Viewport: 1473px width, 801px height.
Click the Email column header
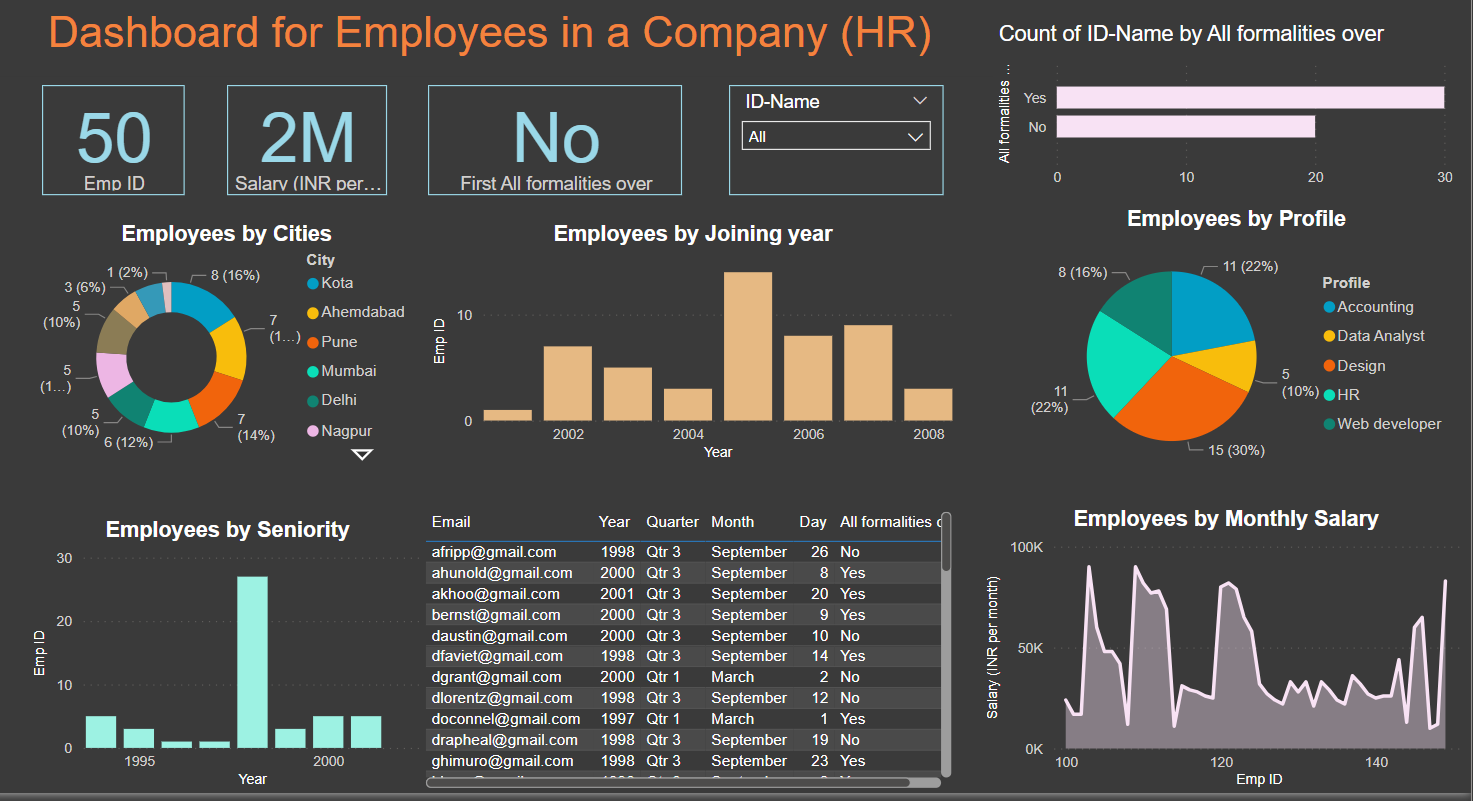[451, 521]
